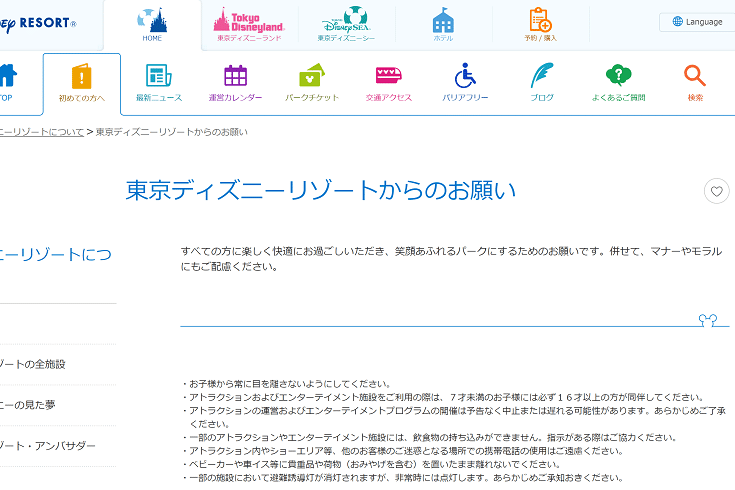Click intro paragraph starting すべての方に楽しく
The image size is (735, 490).
pyautogui.click(x=451, y=259)
